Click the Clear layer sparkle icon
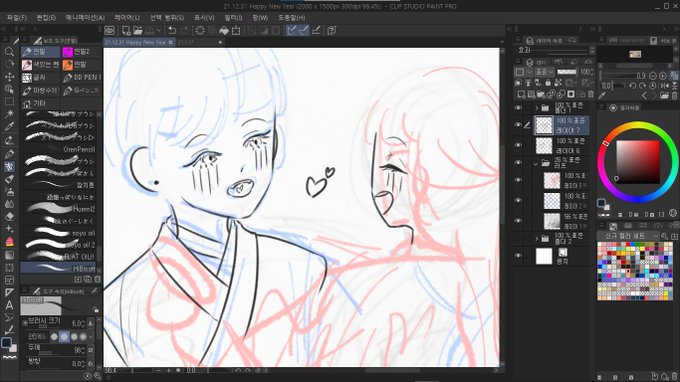680x382 pixels. click(x=200, y=30)
